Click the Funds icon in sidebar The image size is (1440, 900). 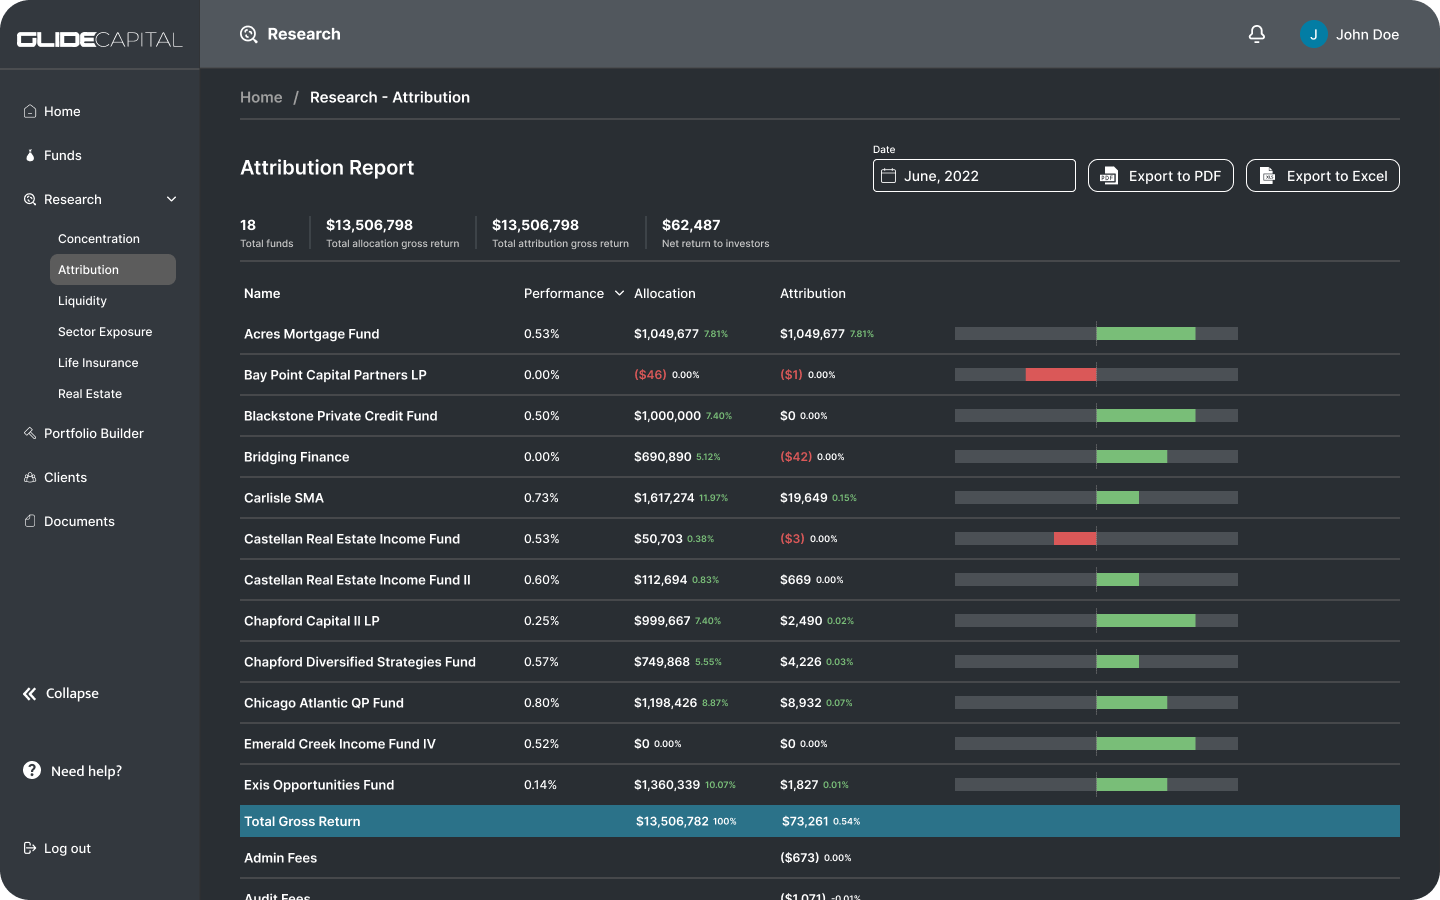tap(30, 155)
